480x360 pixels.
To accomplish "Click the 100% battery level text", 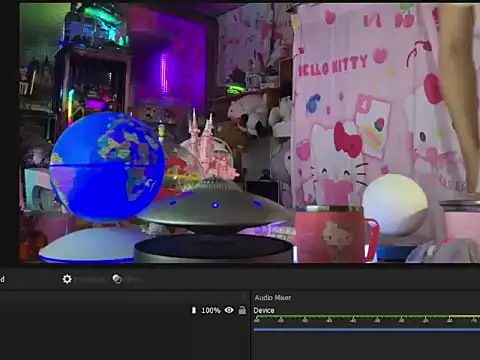I will coord(211,311).
